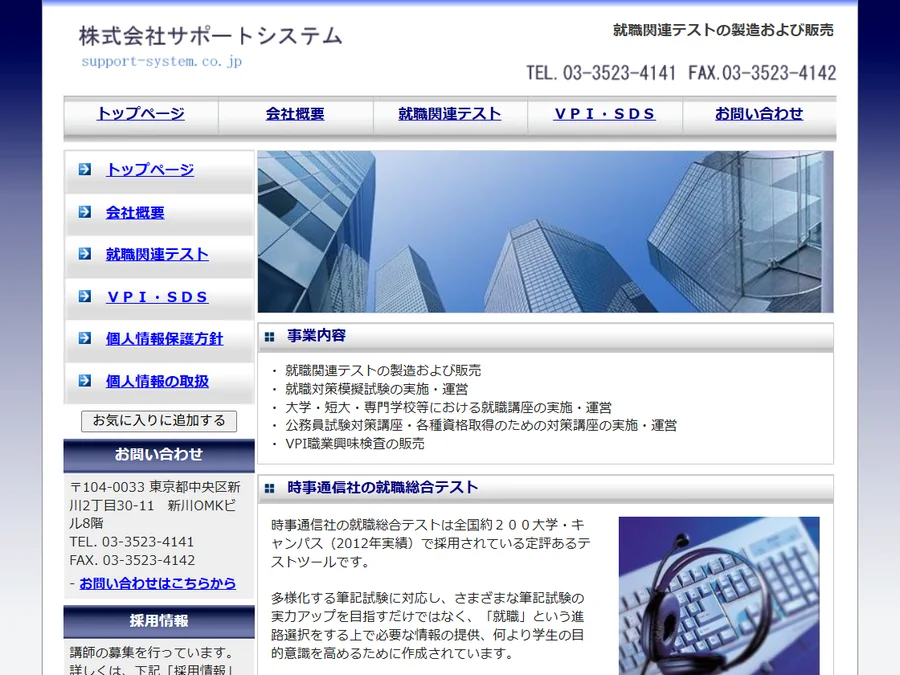Open 個人情報の取扱 link in sidebar
The width and height of the screenshot is (900, 675).
tap(157, 381)
